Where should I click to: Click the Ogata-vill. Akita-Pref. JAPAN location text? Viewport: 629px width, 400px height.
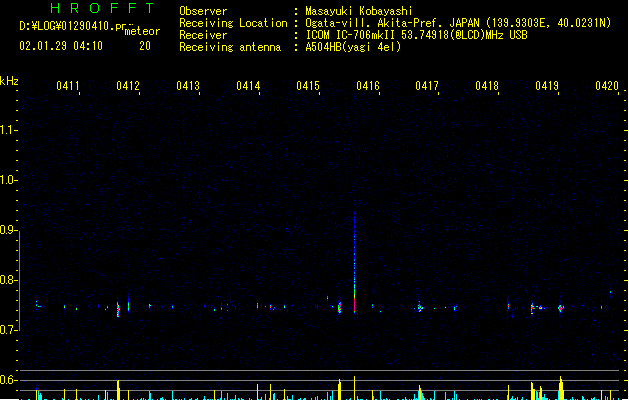click(458, 23)
